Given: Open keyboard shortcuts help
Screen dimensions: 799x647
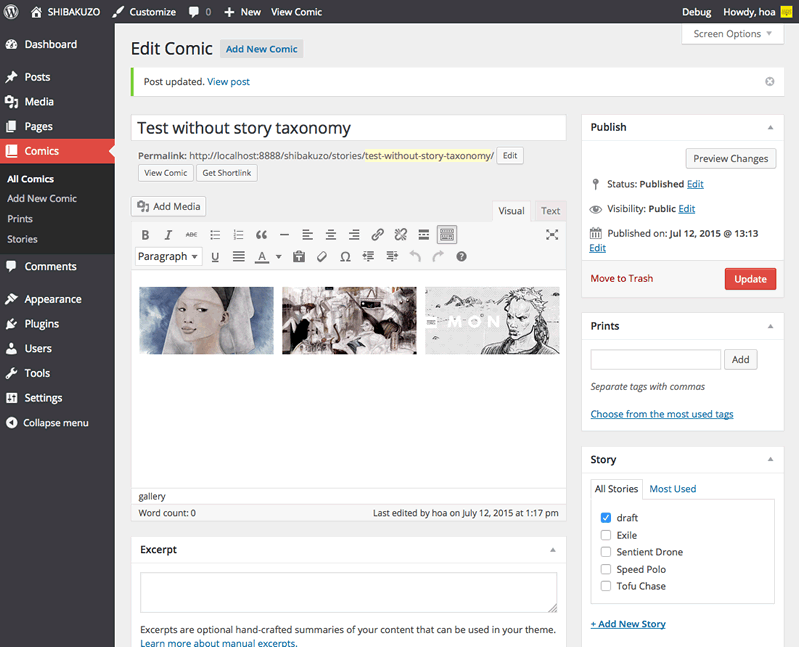Looking at the screenshot, I should click(461, 257).
